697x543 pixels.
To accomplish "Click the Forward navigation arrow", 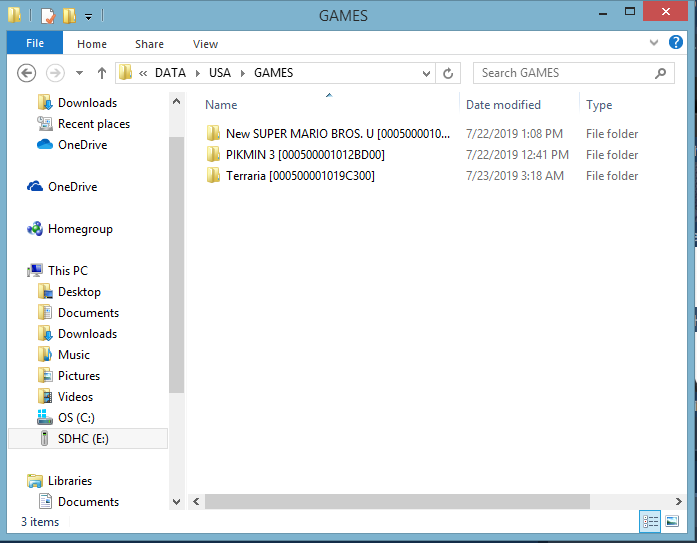I will click(x=55, y=73).
